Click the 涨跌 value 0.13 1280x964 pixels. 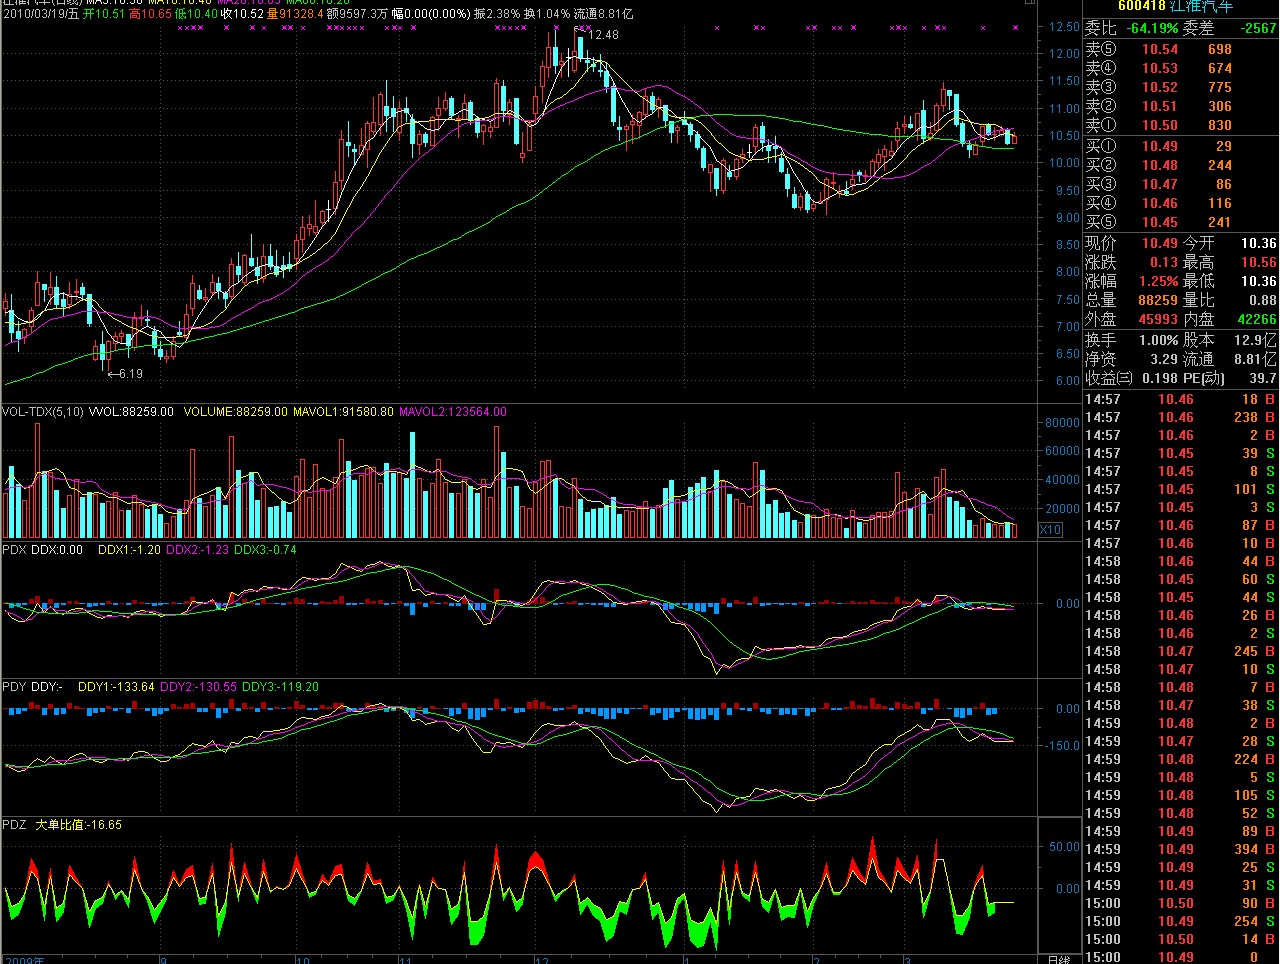pyautogui.click(x=1164, y=262)
